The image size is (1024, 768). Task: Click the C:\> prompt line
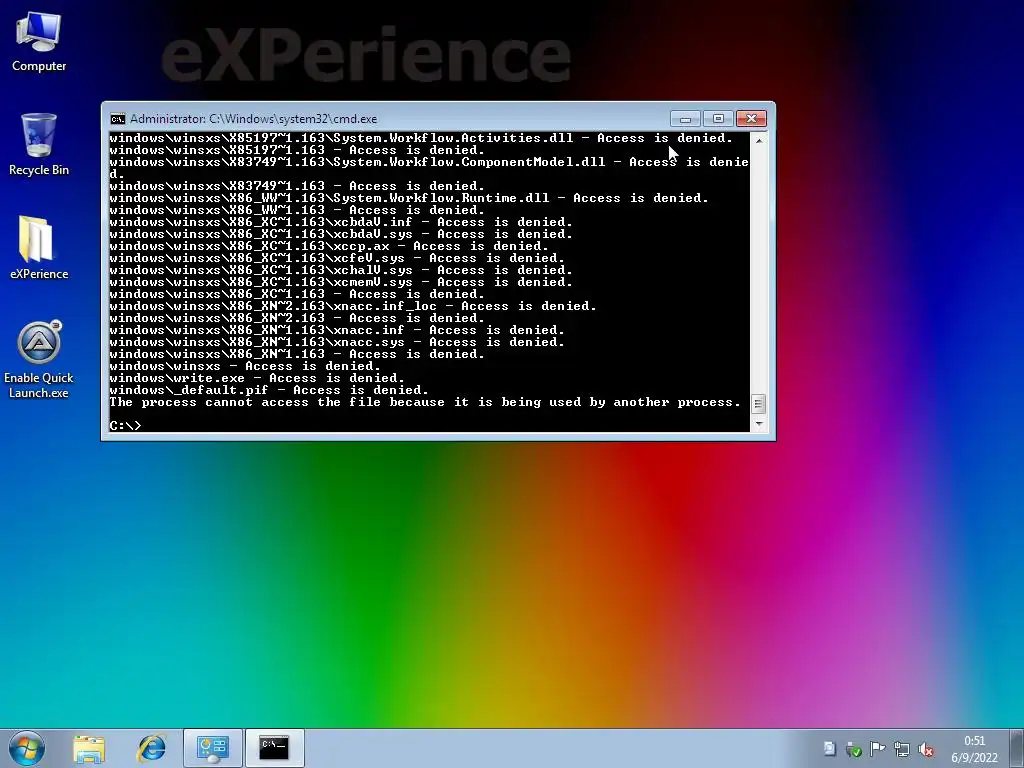(125, 426)
